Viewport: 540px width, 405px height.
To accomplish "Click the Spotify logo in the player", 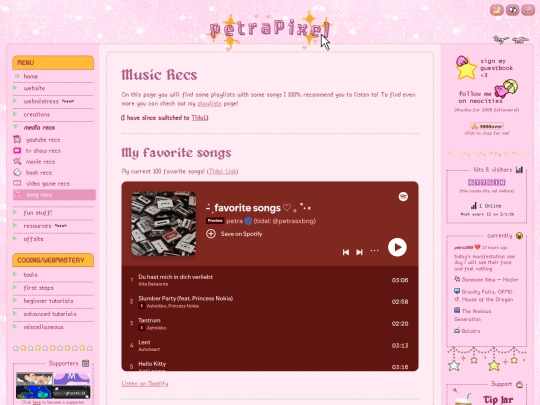I will coord(403,196).
